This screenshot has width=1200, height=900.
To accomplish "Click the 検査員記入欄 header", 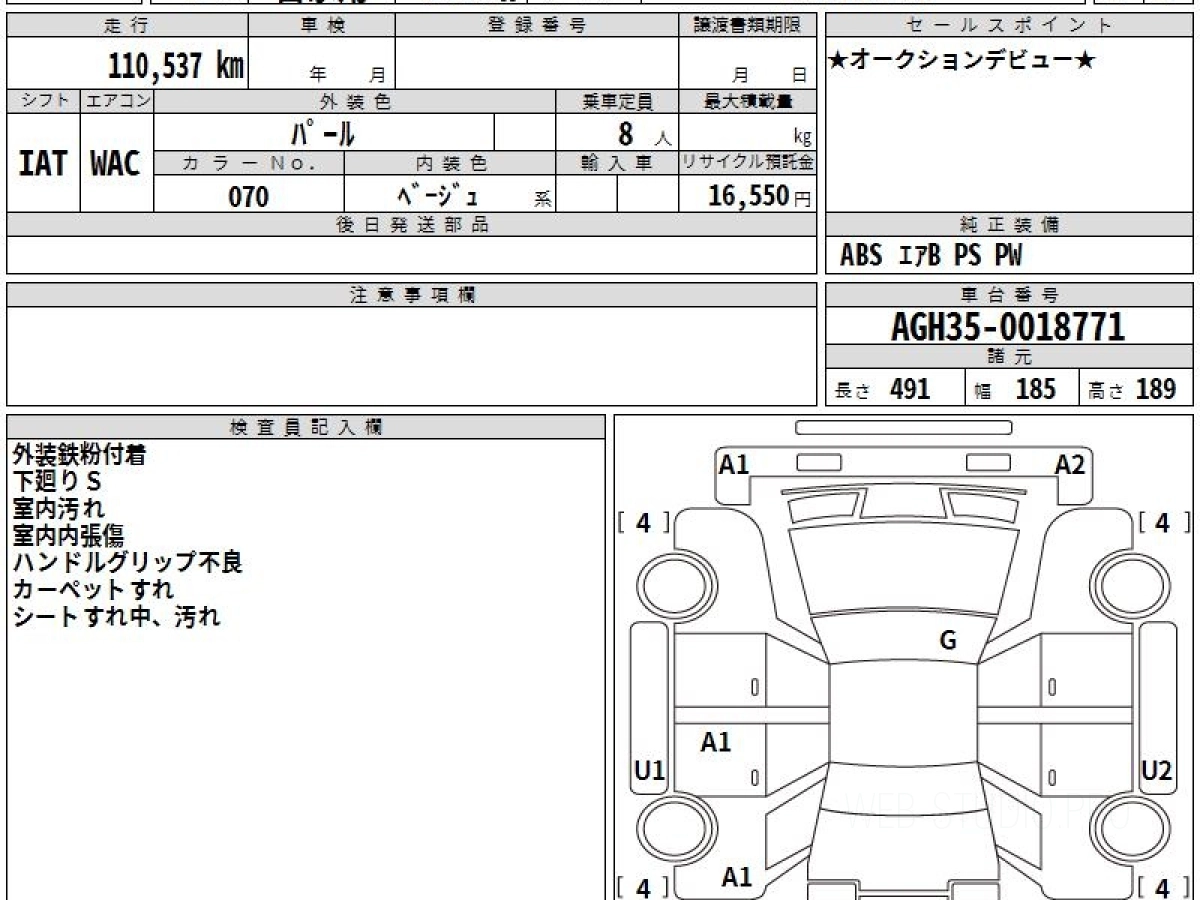I will [306, 427].
